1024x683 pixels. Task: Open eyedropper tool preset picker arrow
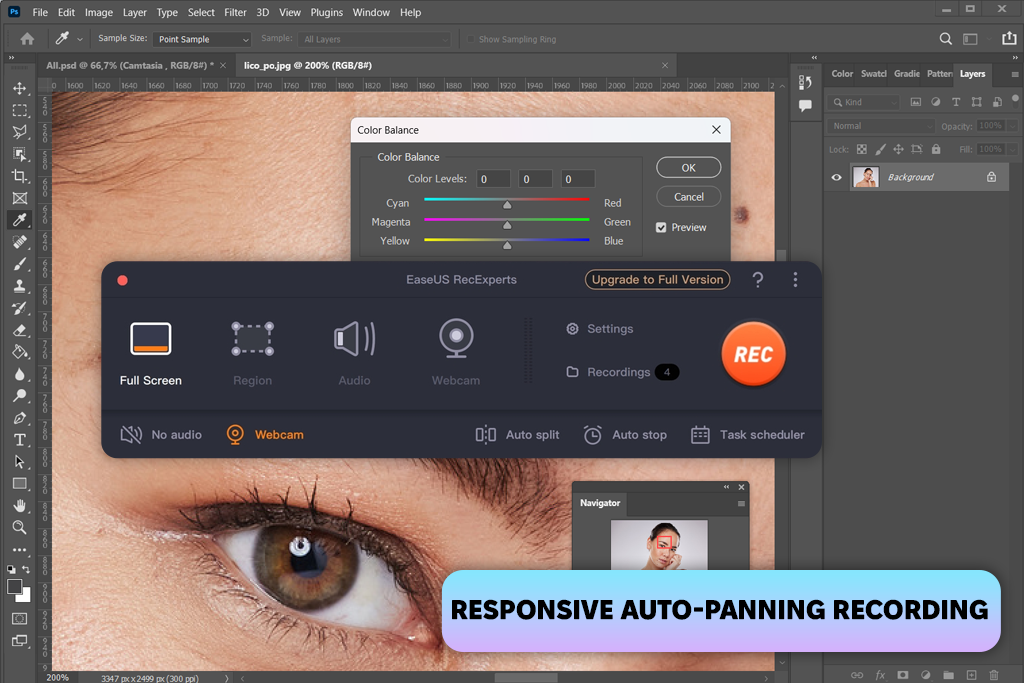coord(80,39)
